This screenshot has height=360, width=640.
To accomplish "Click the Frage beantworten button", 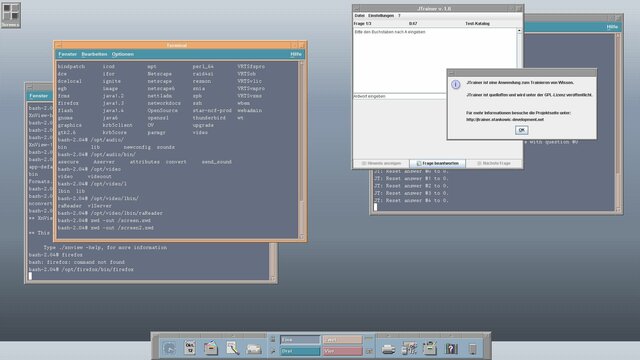I will pos(438,163).
